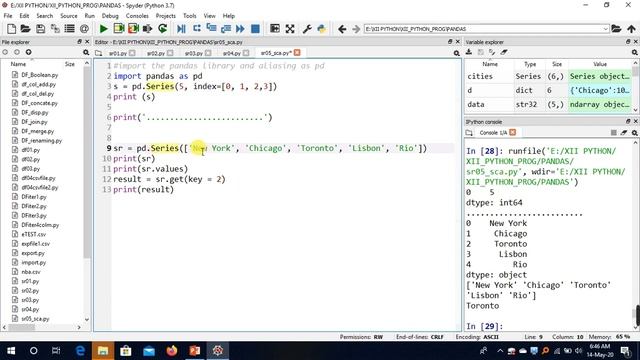Select nba.csv in the File explorer
Viewport: 640px width, 360px height.
(31, 272)
